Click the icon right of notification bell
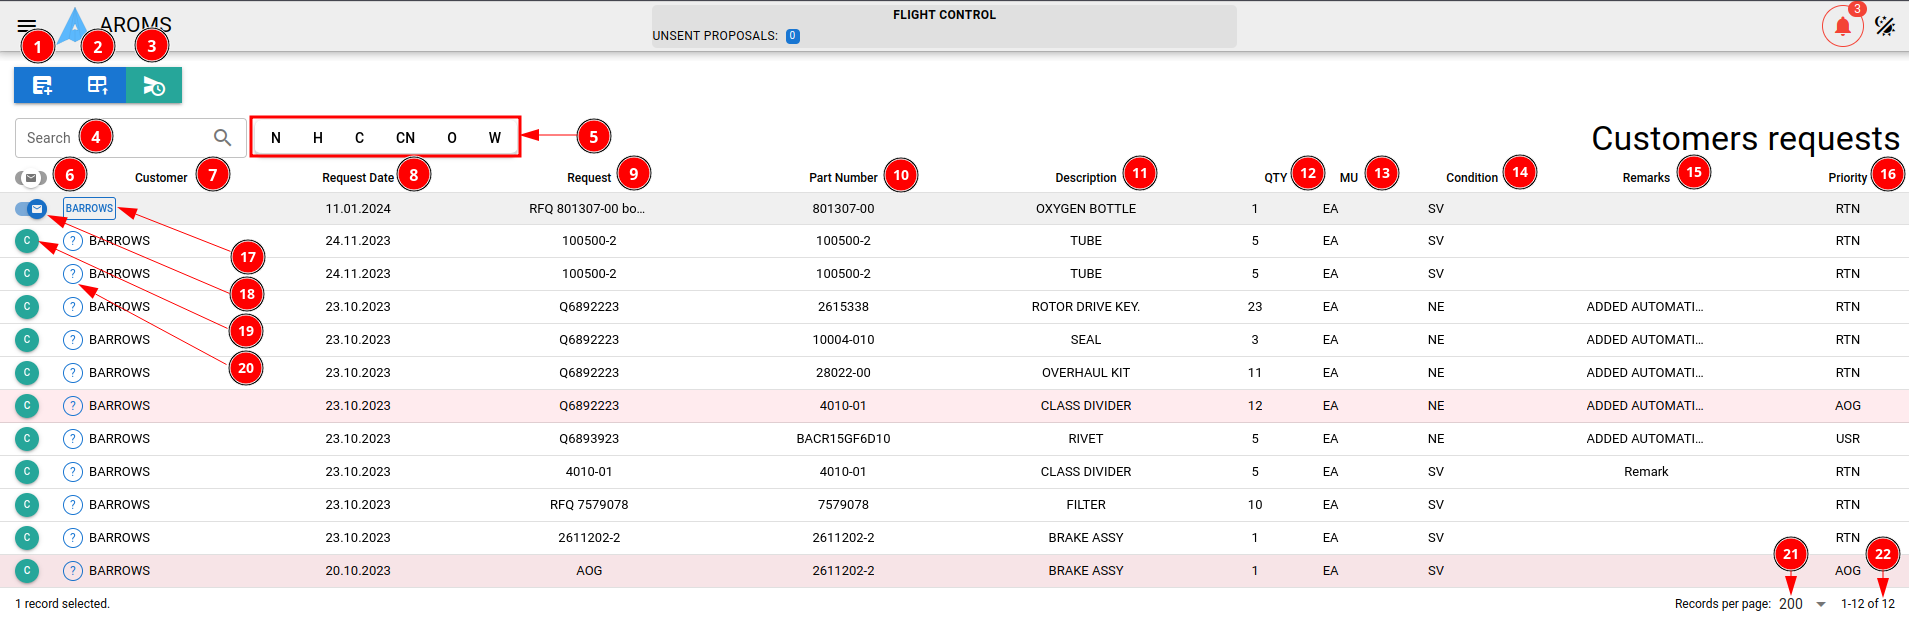 pos(1885,26)
